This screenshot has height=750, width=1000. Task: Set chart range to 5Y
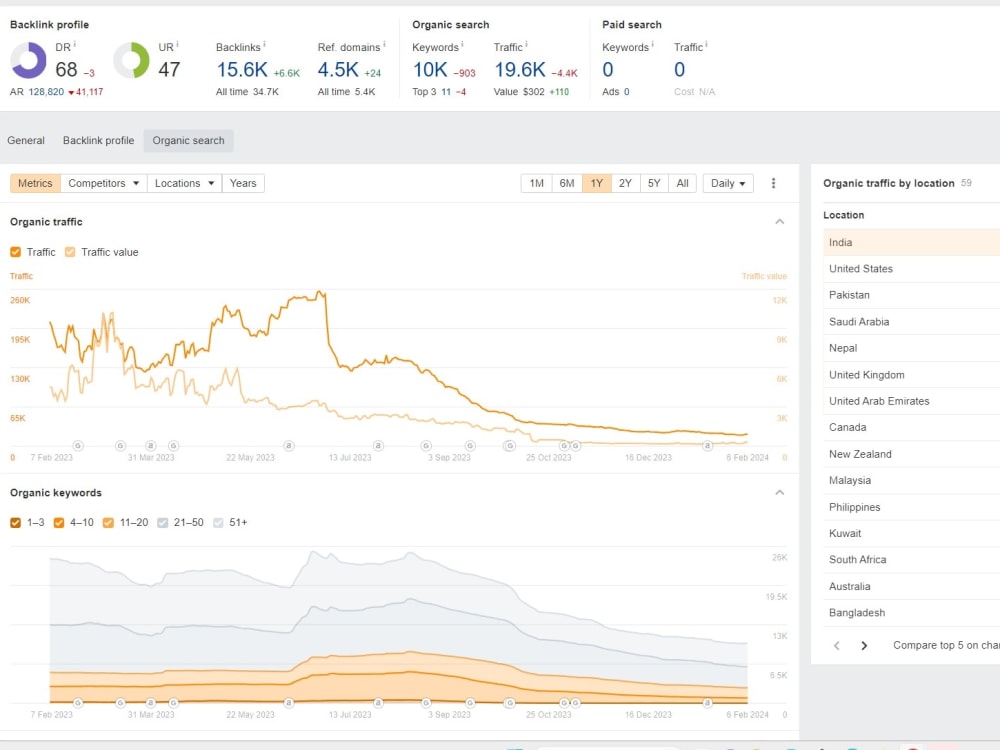[x=654, y=183]
